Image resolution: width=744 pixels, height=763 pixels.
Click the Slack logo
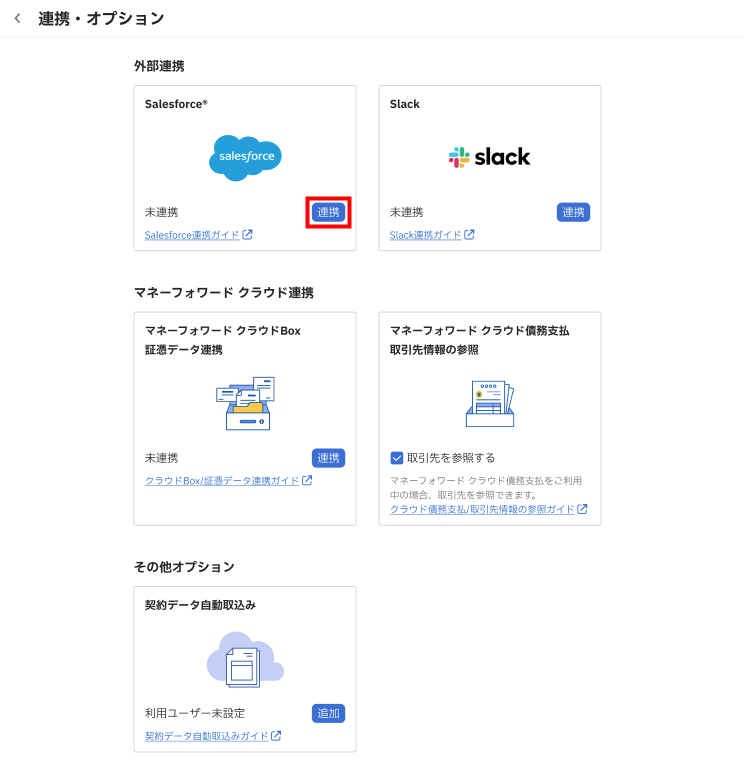[489, 157]
